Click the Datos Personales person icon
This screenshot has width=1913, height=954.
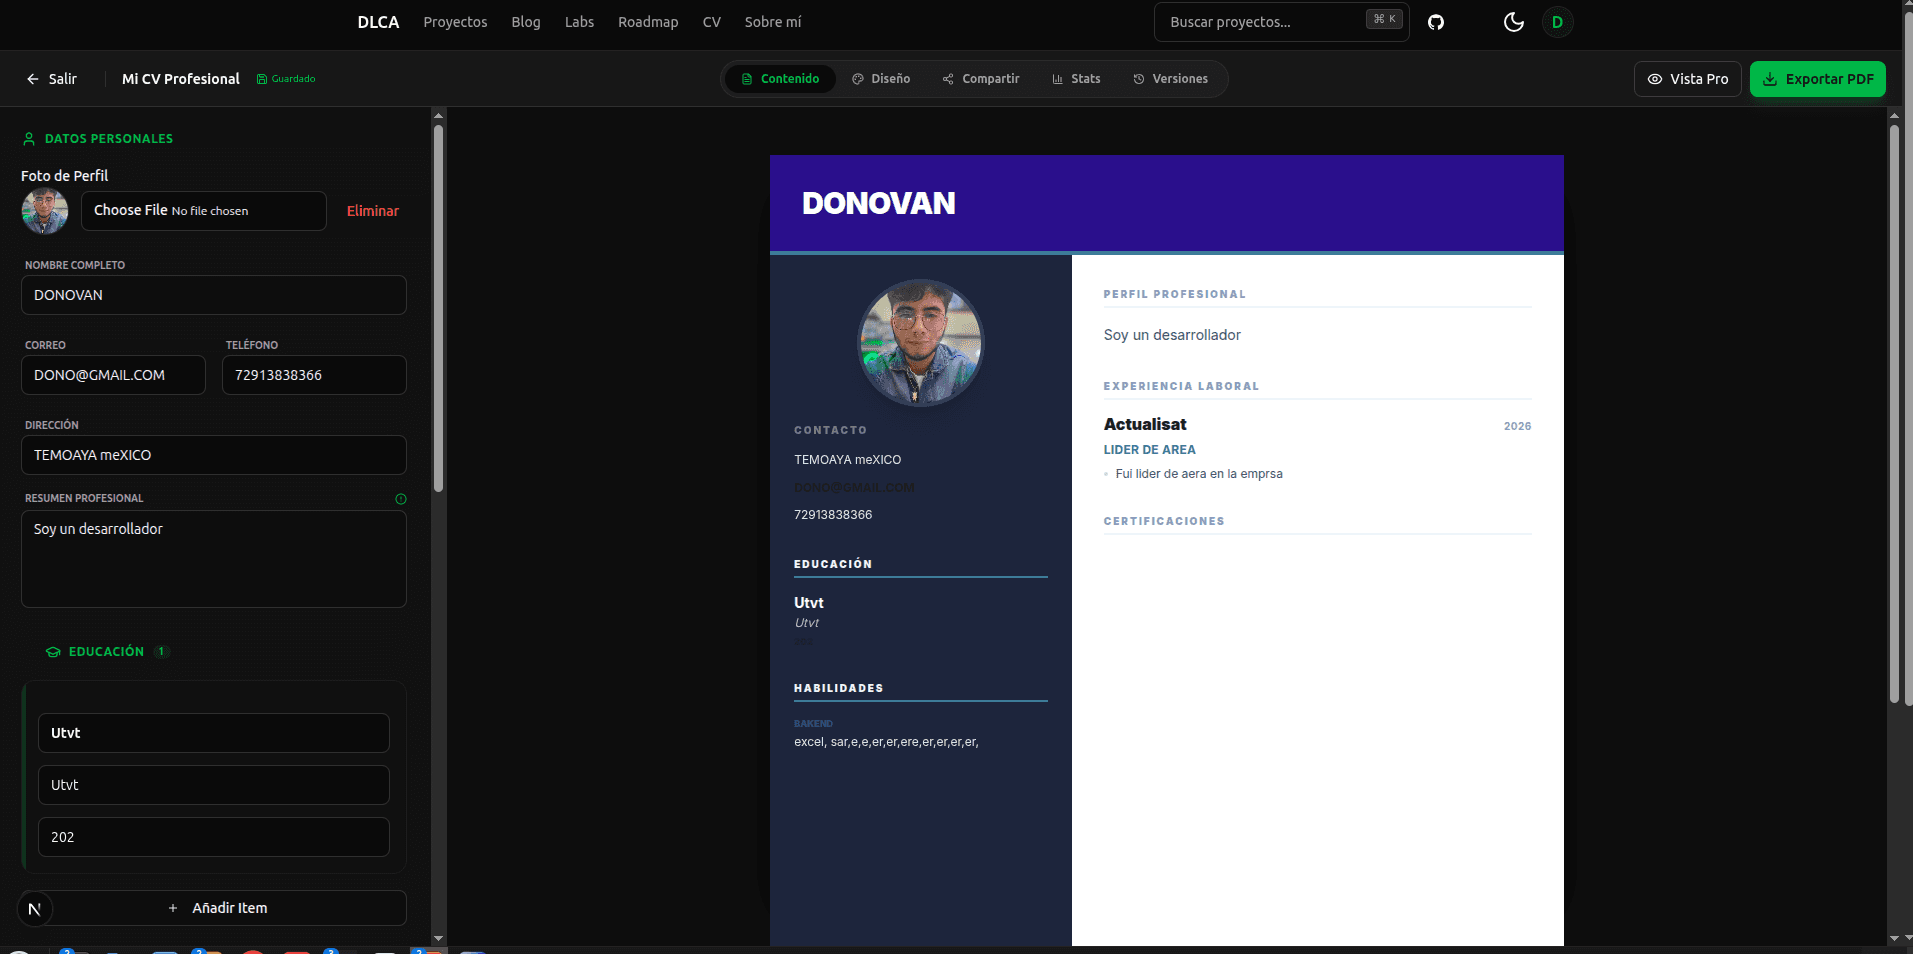(x=29, y=139)
